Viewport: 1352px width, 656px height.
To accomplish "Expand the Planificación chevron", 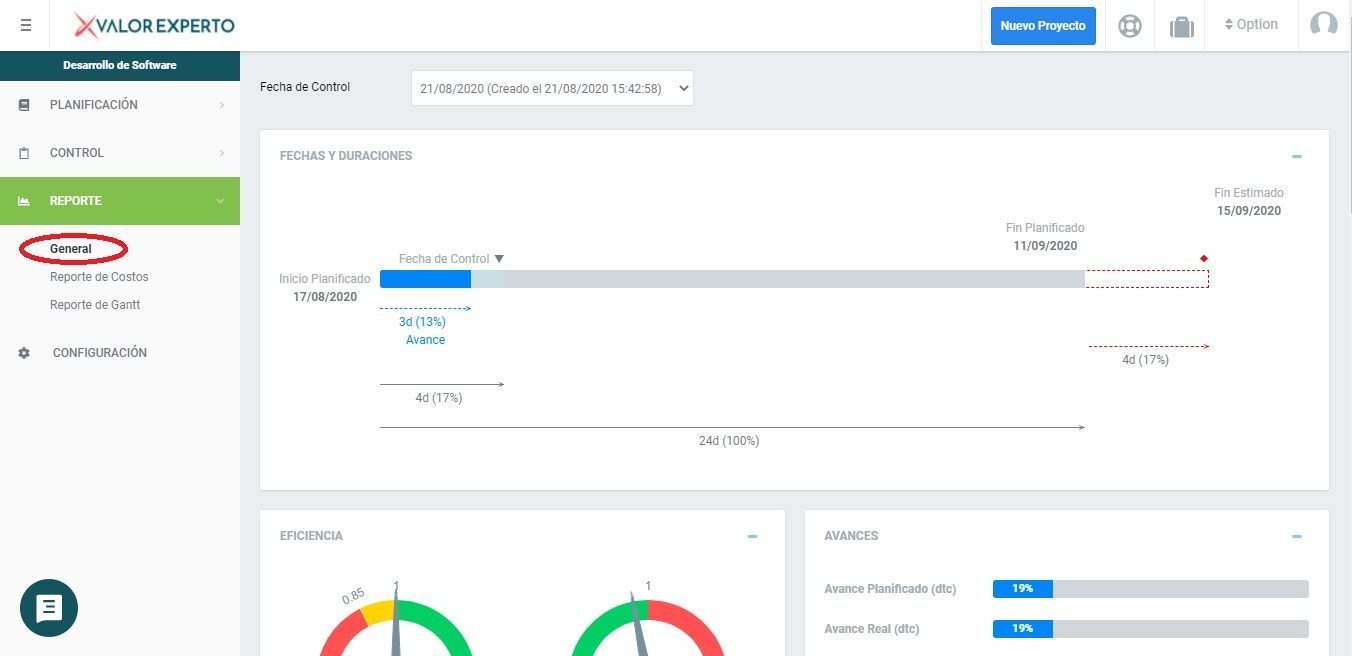I will (221, 105).
